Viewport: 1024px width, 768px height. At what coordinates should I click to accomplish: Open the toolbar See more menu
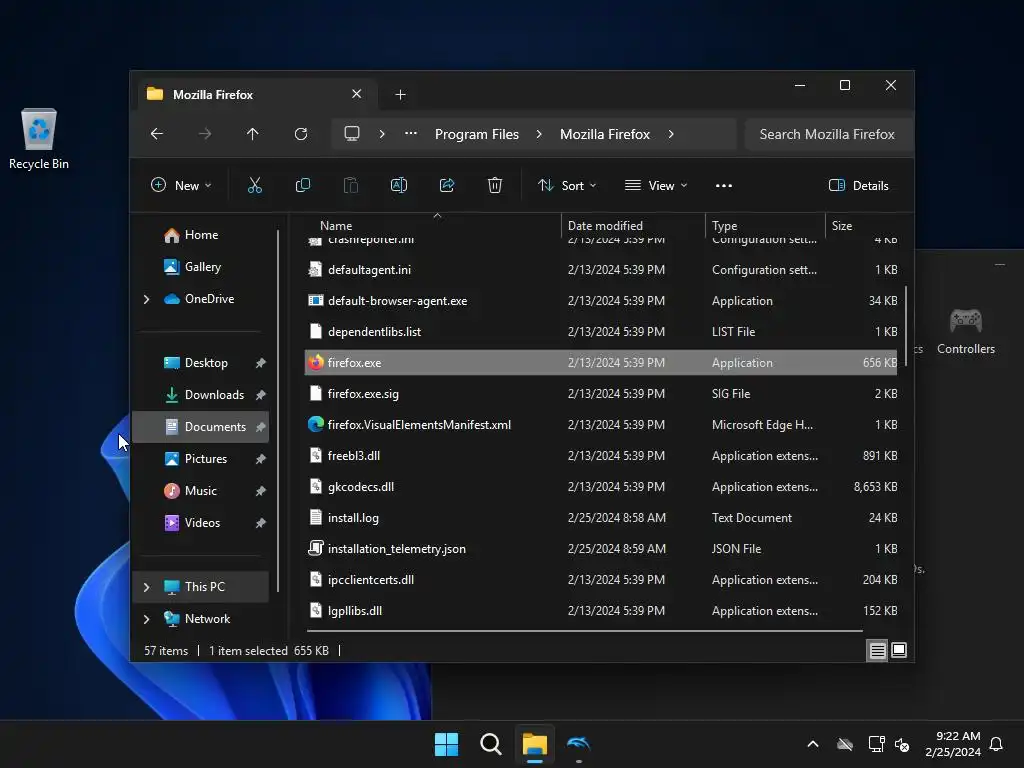724,185
